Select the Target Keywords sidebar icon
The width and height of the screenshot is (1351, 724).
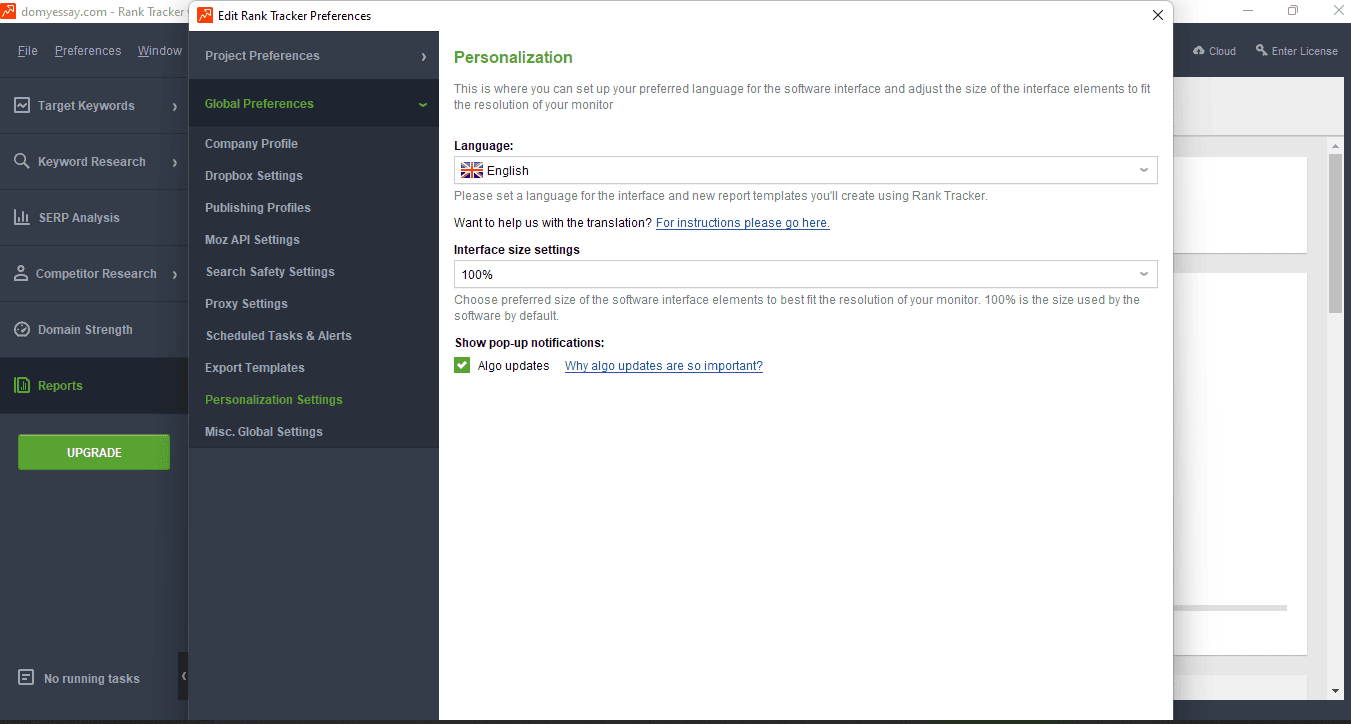[x=22, y=104]
